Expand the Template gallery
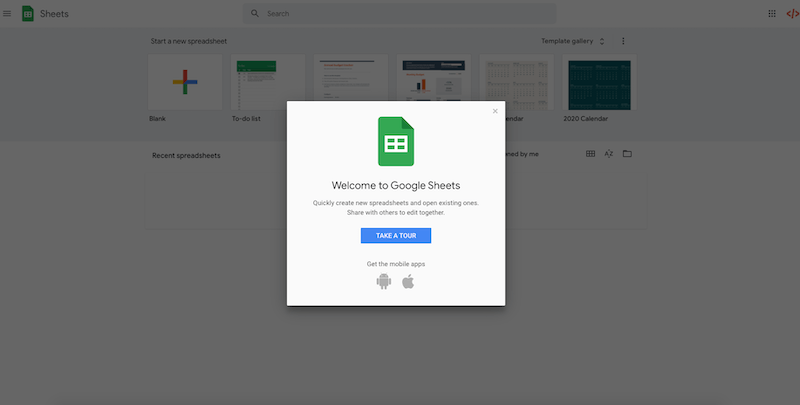 click(573, 41)
